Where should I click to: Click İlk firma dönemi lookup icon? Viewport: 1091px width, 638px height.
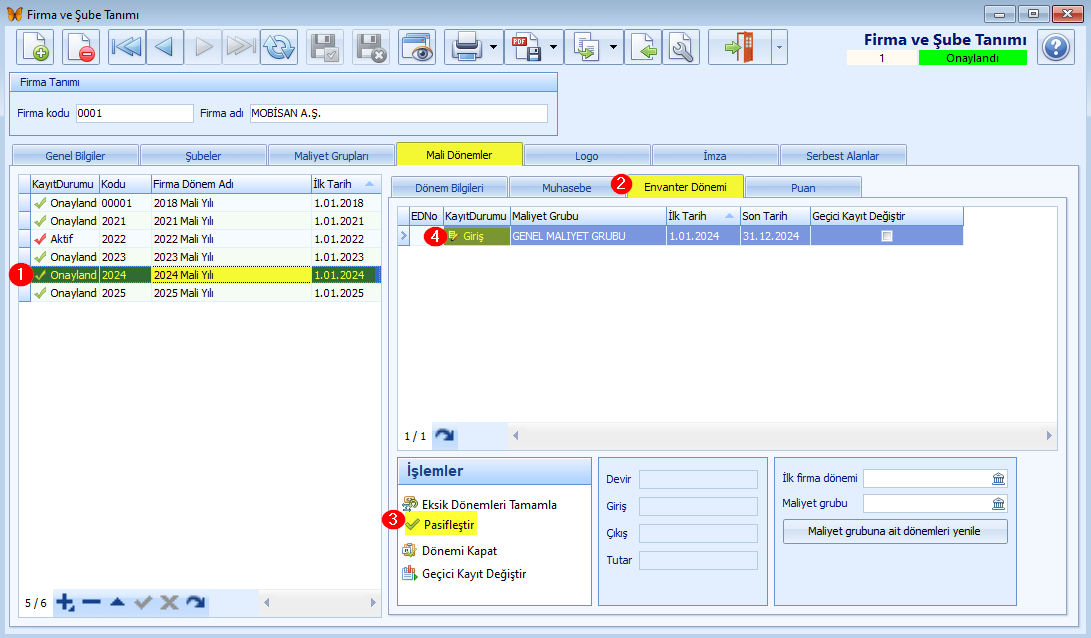pyautogui.click(x=998, y=479)
